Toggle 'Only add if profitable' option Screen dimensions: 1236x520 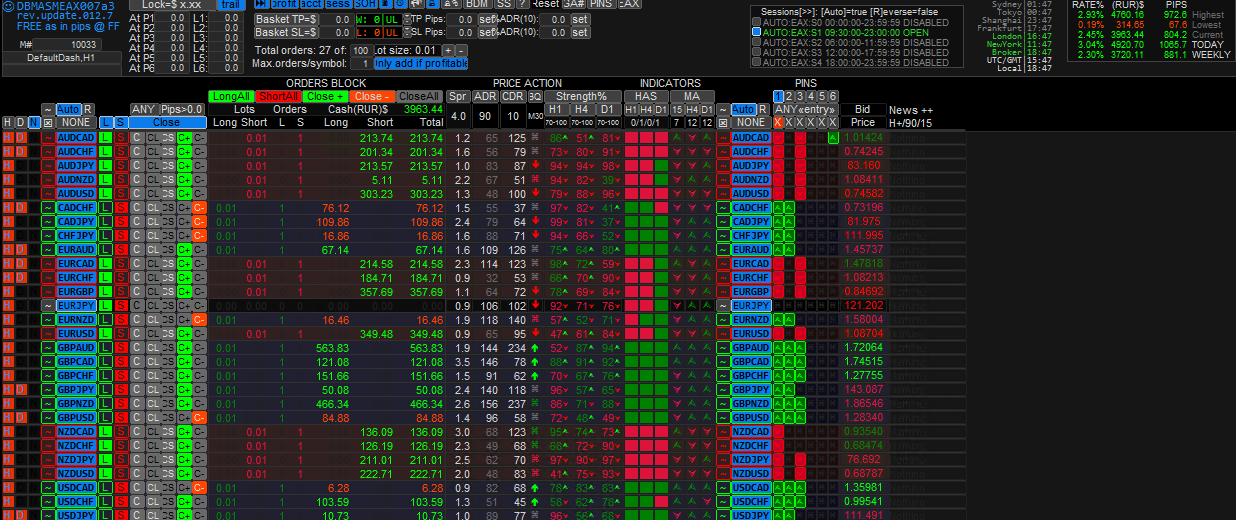click(421, 64)
